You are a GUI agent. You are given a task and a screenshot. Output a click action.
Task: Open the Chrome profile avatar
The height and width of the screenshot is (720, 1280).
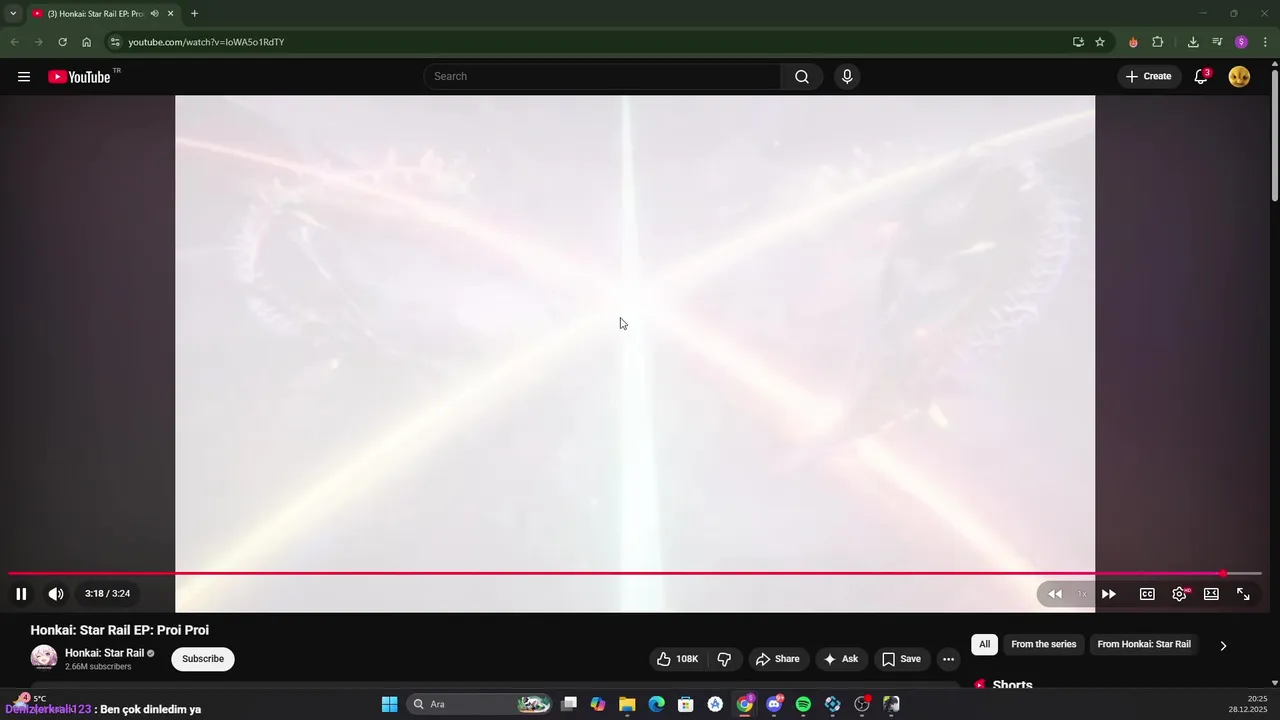(x=1241, y=42)
